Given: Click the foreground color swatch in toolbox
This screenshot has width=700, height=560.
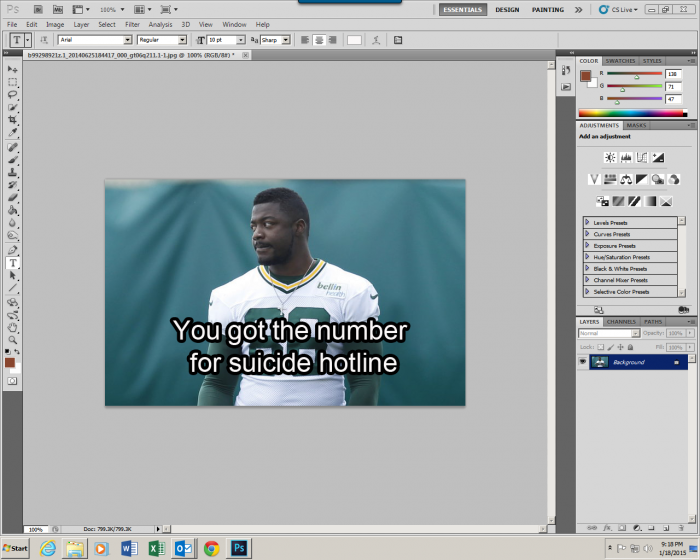Looking at the screenshot, I should coord(10,361).
